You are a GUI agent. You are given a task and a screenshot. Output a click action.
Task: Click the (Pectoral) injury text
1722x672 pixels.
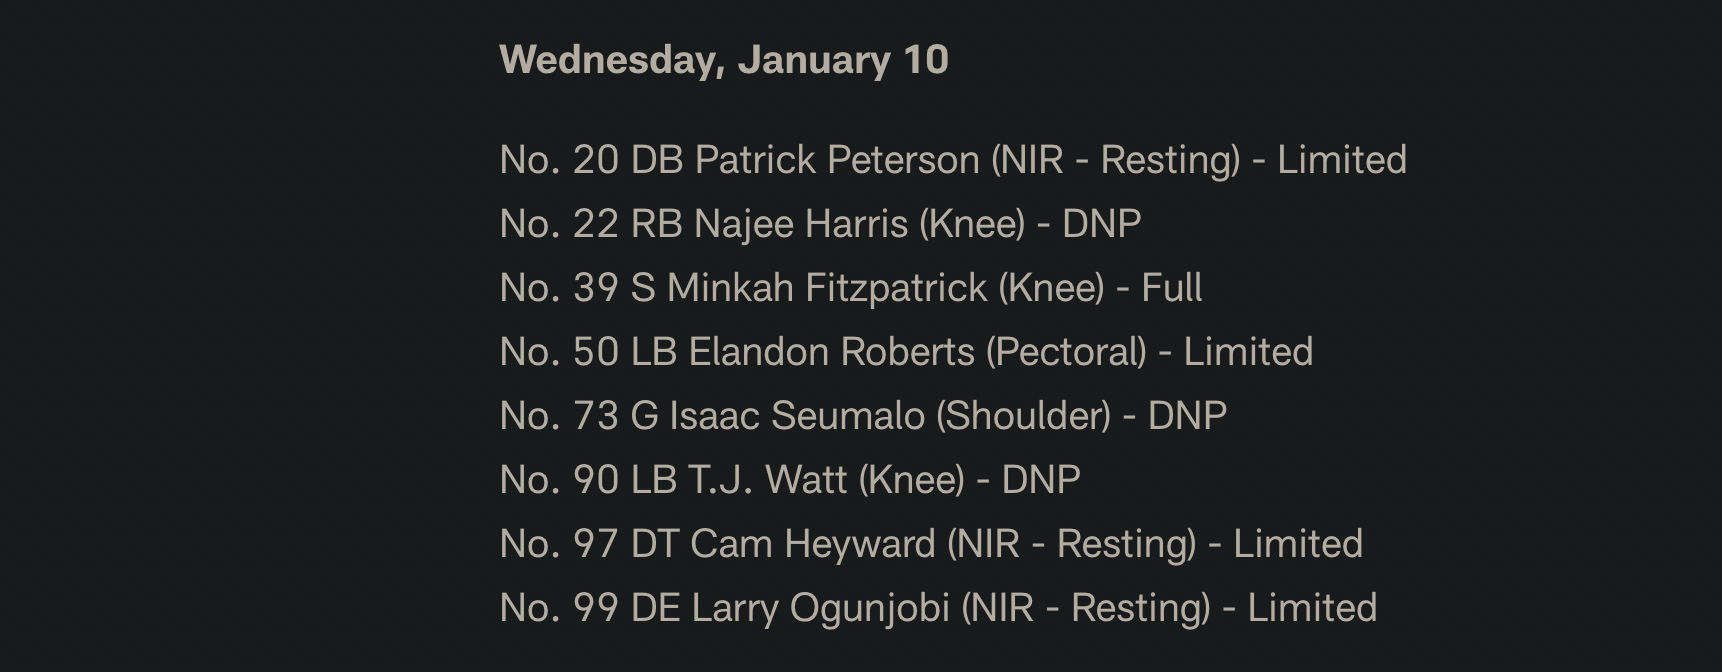point(1066,352)
